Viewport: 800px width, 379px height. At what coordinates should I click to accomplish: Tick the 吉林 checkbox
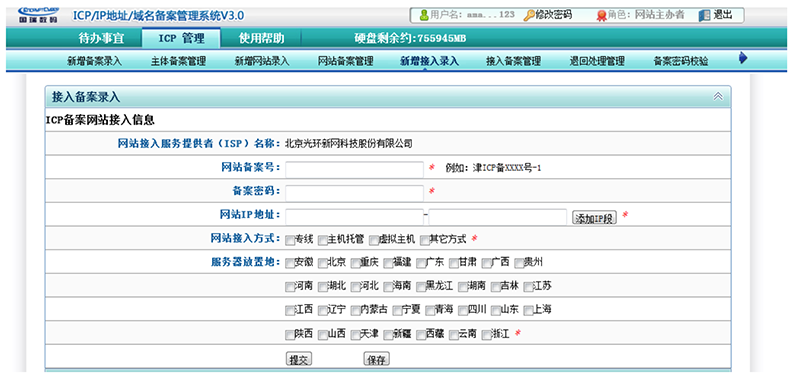click(495, 287)
